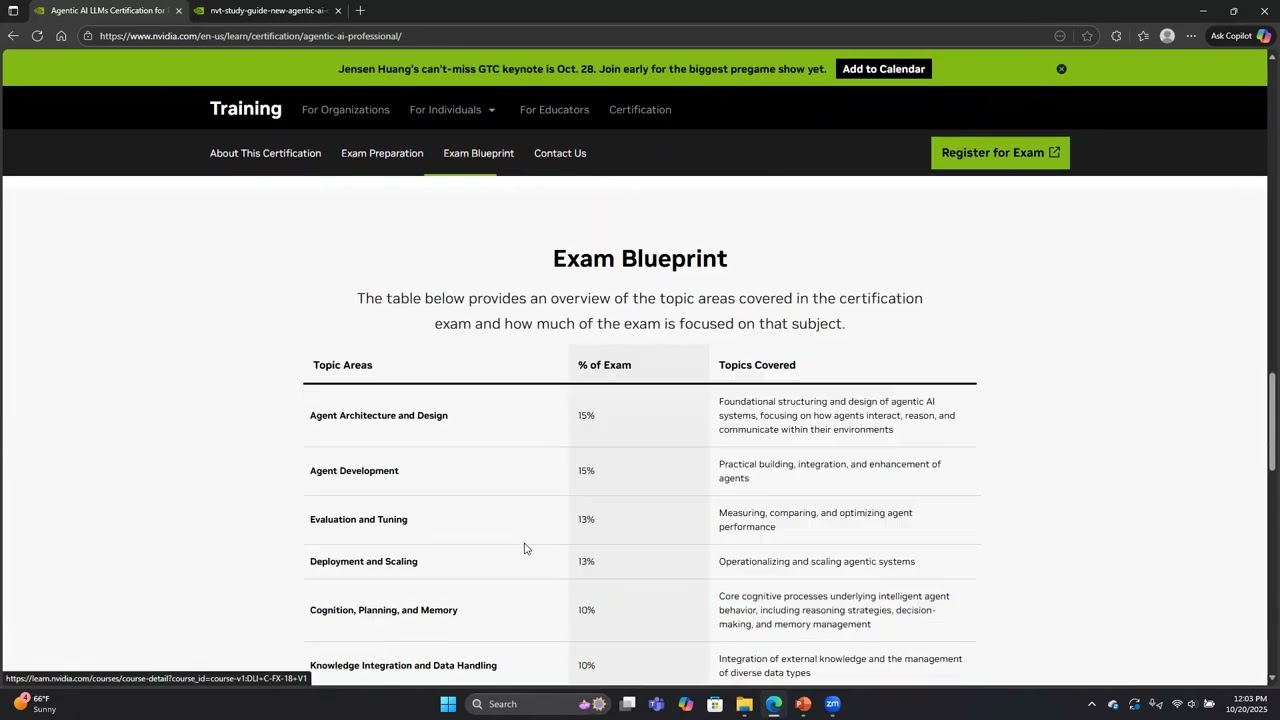
Task: Switch to the nvt-study-guide-new-agentic tab
Action: (x=268, y=11)
